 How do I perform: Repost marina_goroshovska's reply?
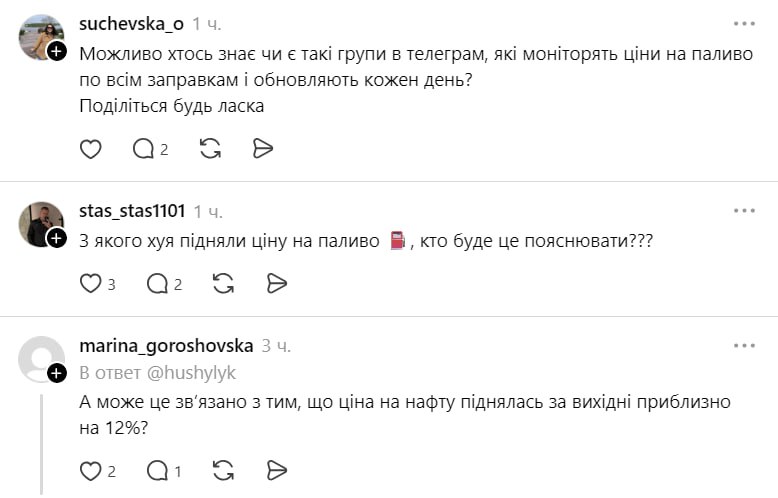point(224,470)
